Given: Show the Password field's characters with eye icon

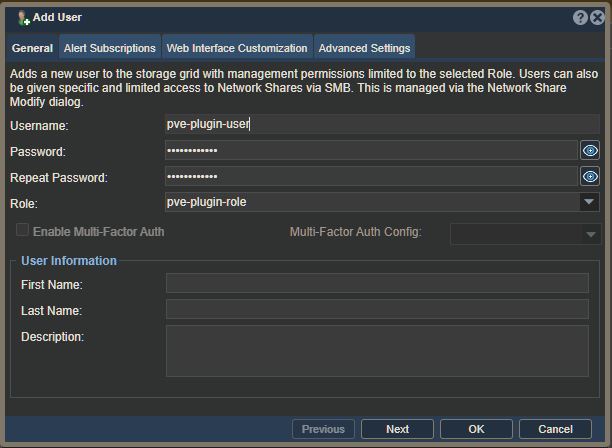Looking at the screenshot, I should point(590,150).
